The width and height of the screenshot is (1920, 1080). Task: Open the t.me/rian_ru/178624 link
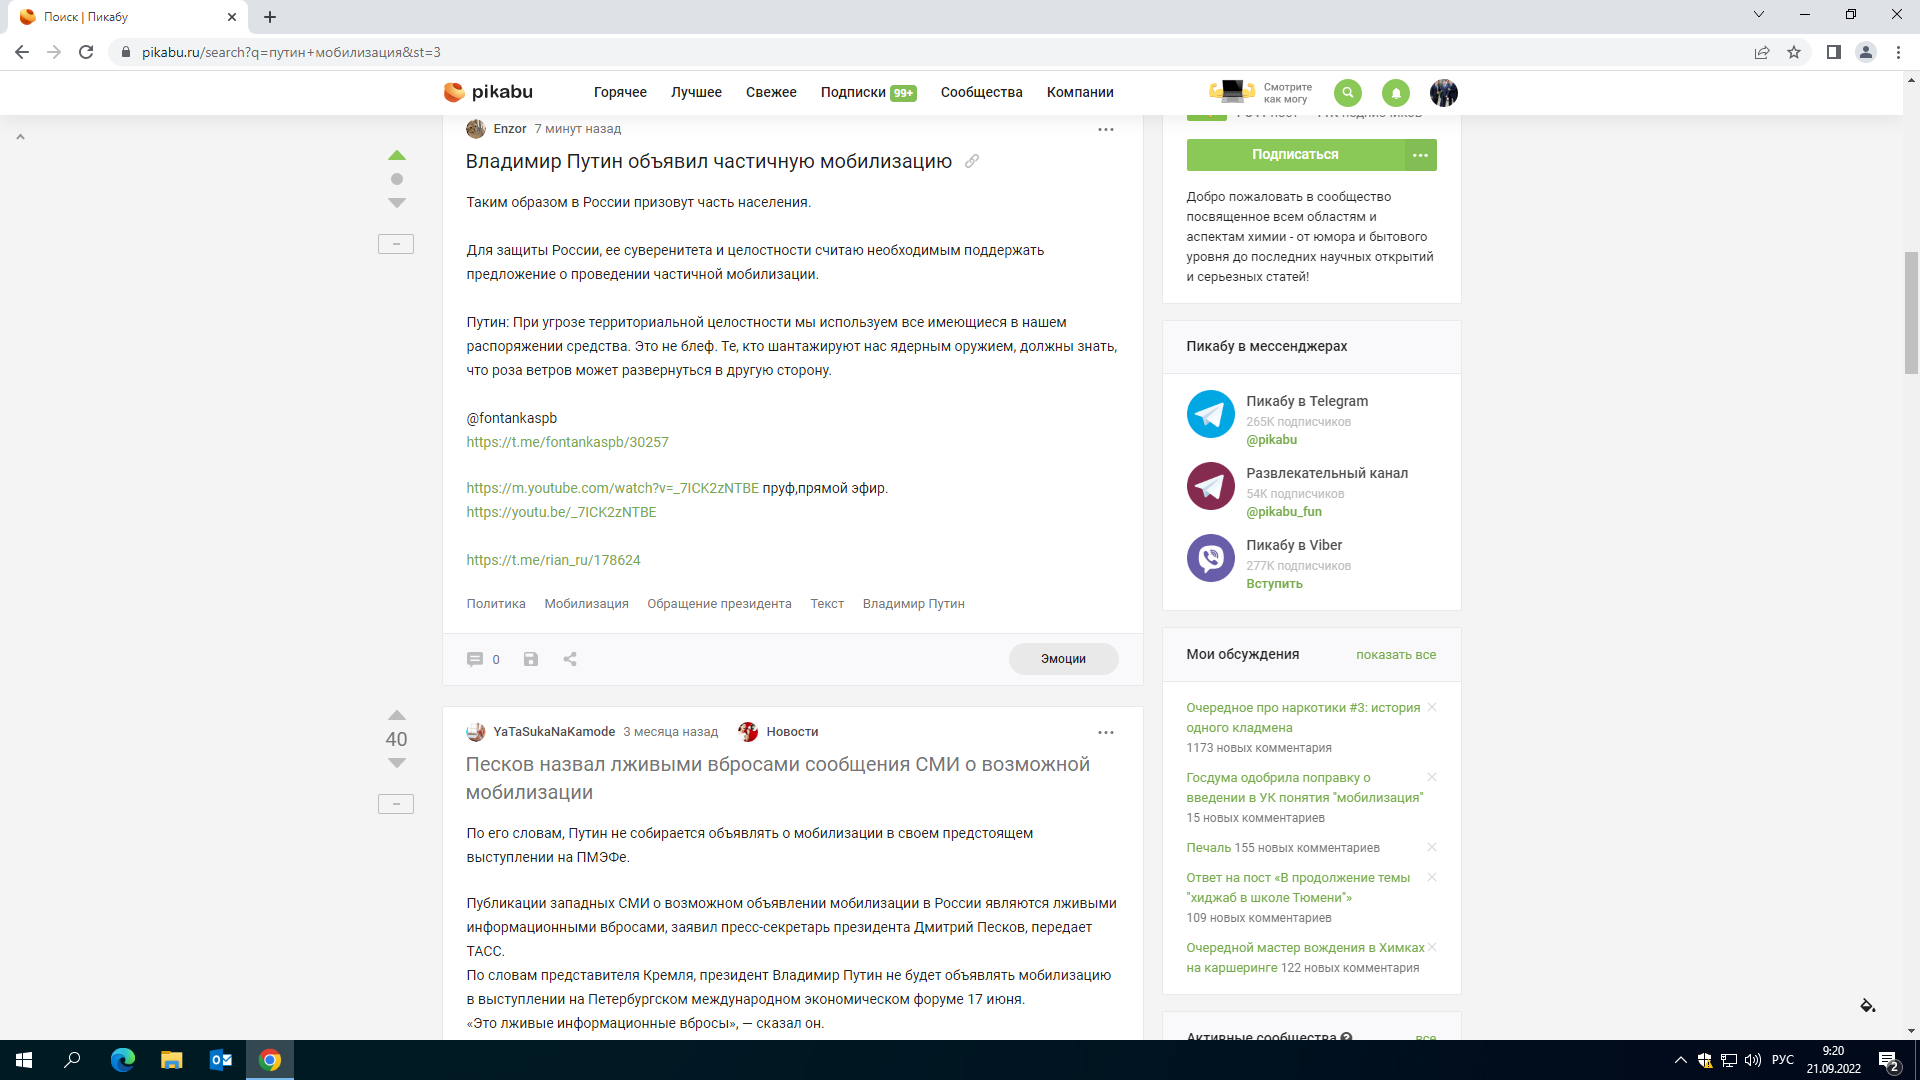click(x=553, y=560)
